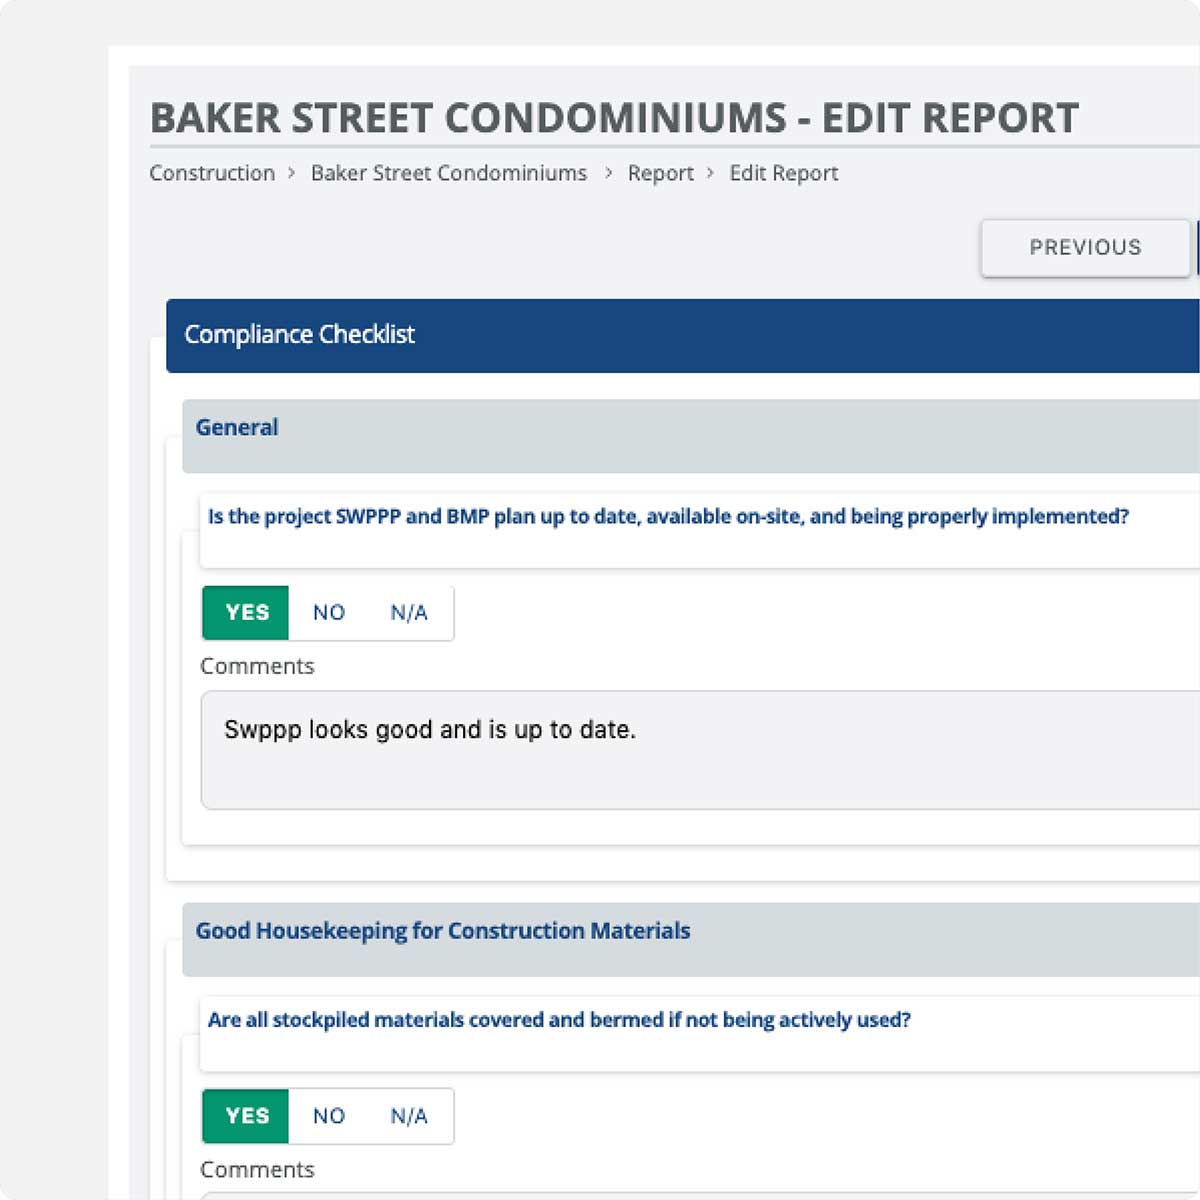
Task: Click the stockpiled materials question text
Action: pyautogui.click(x=558, y=1020)
